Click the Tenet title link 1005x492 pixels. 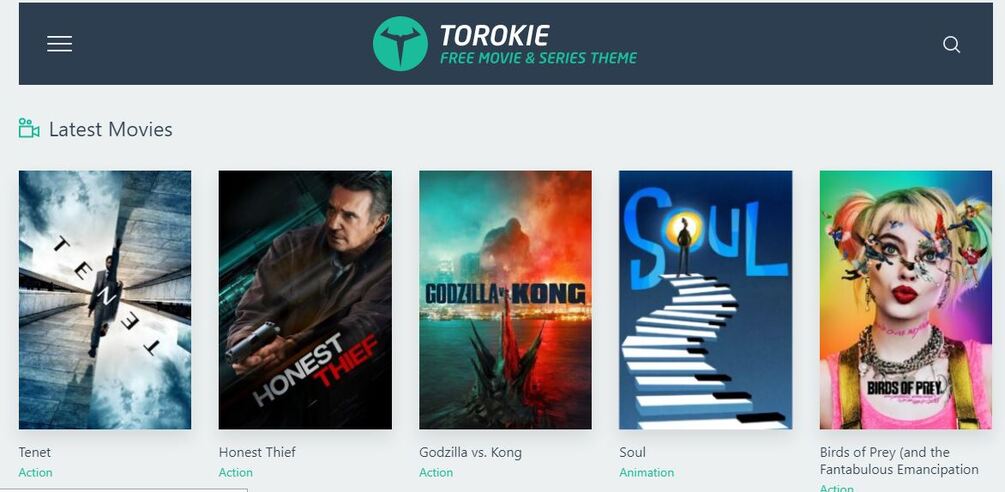point(35,452)
